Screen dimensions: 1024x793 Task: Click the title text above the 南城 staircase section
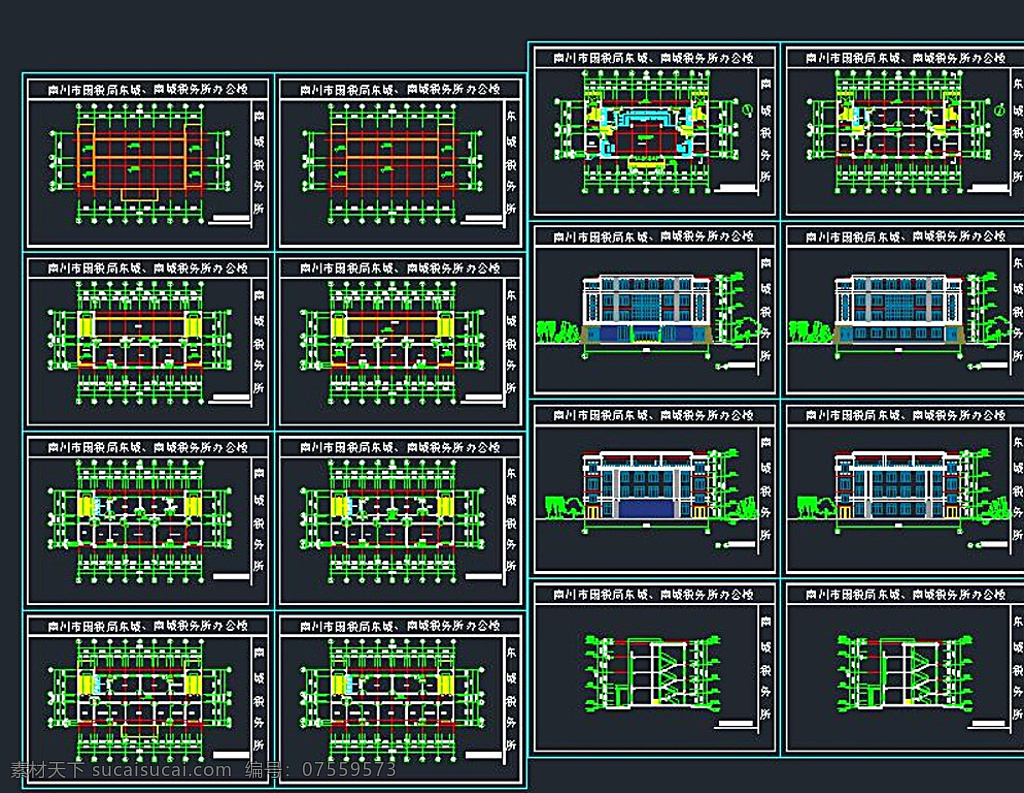pyautogui.click(x=654, y=594)
